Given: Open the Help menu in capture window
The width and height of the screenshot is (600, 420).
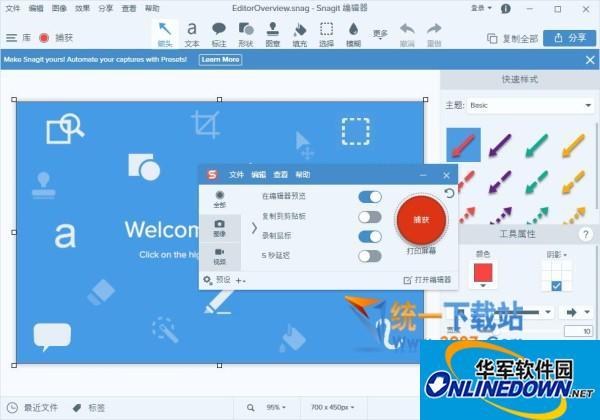Looking at the screenshot, I should coord(303,175).
